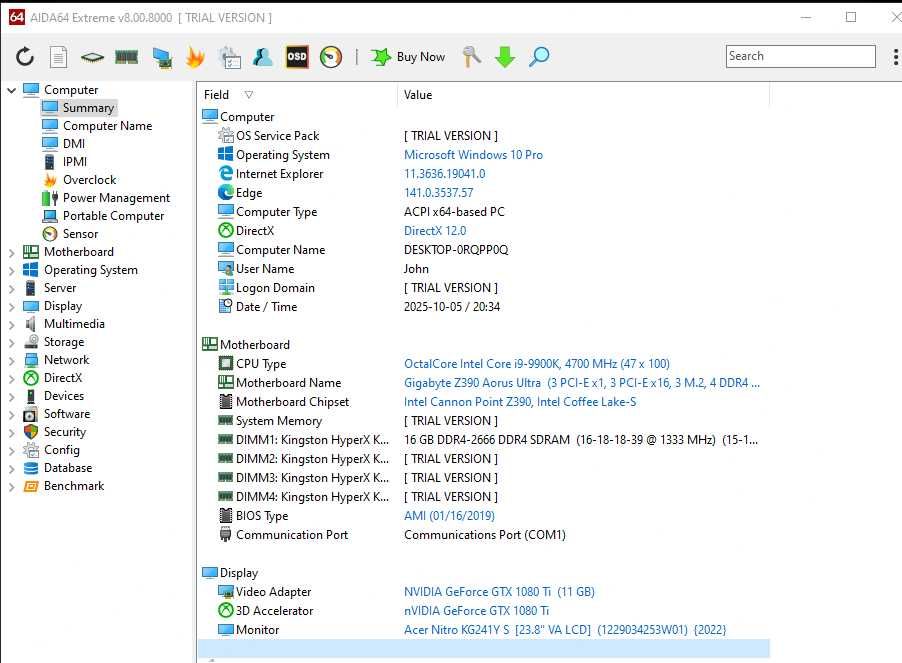The height and width of the screenshot is (663, 902).
Task: Open the monitor diagnostics toolbar icon
Action: 162,58
